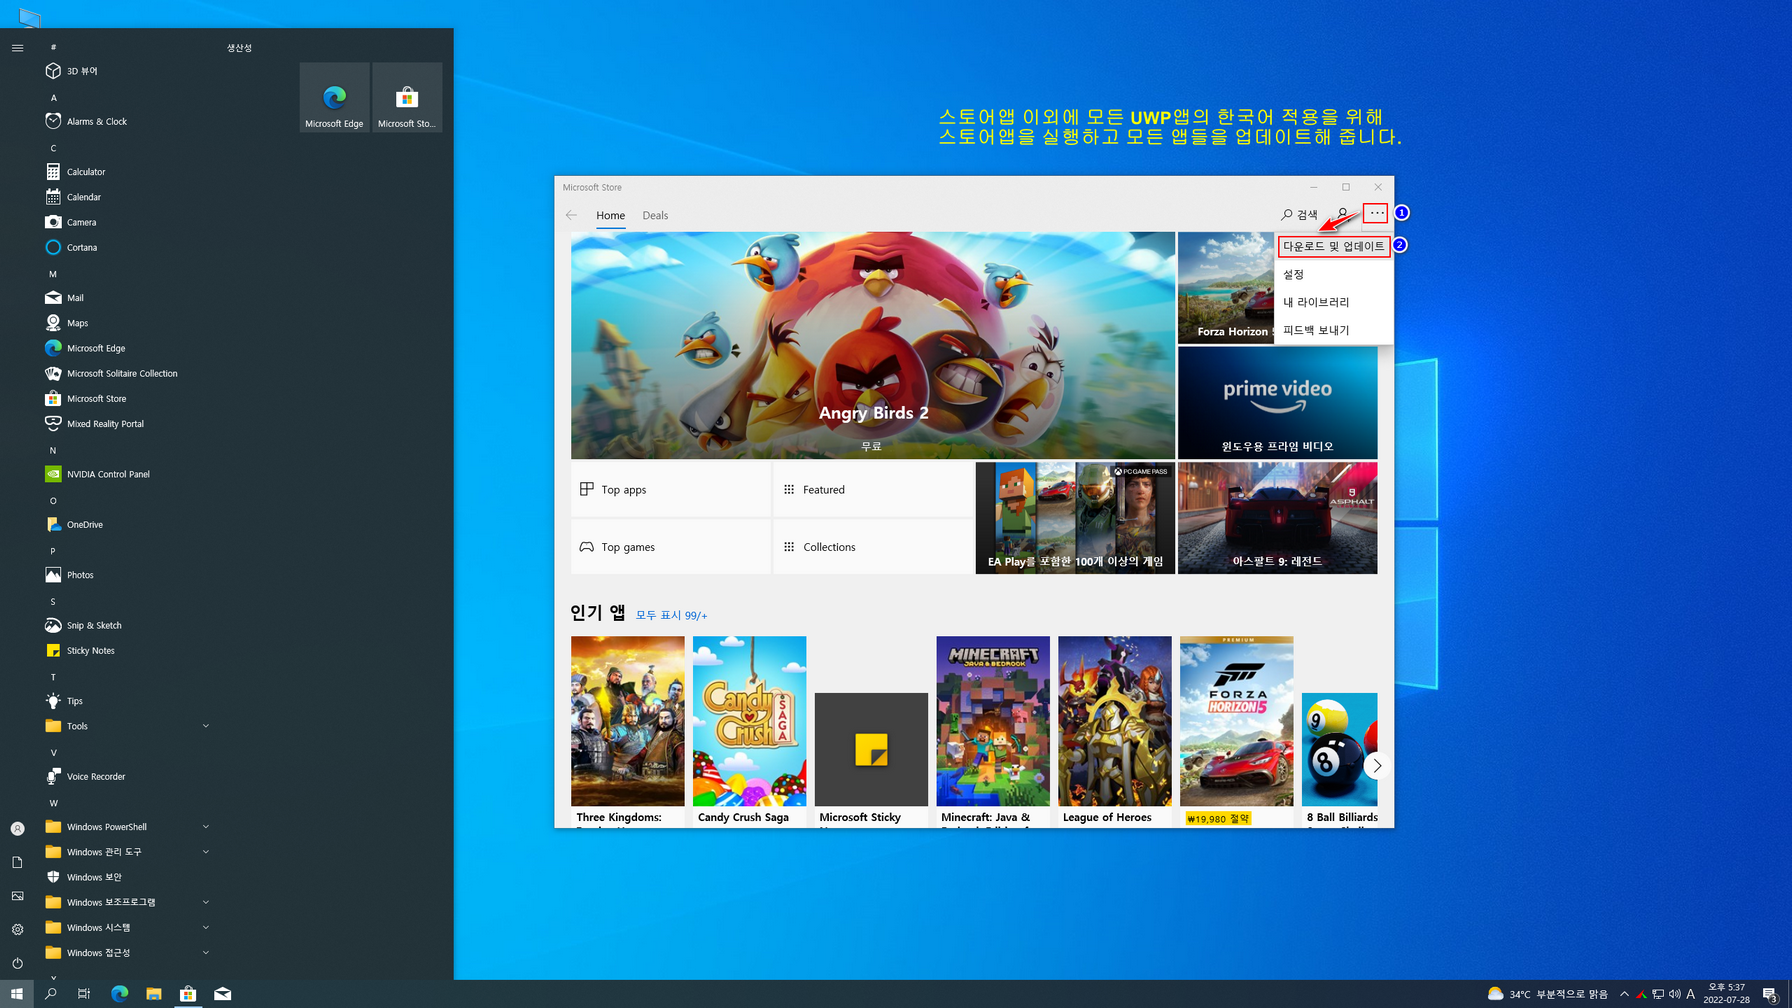Expand the Start menu hamburger navigation

17,47
